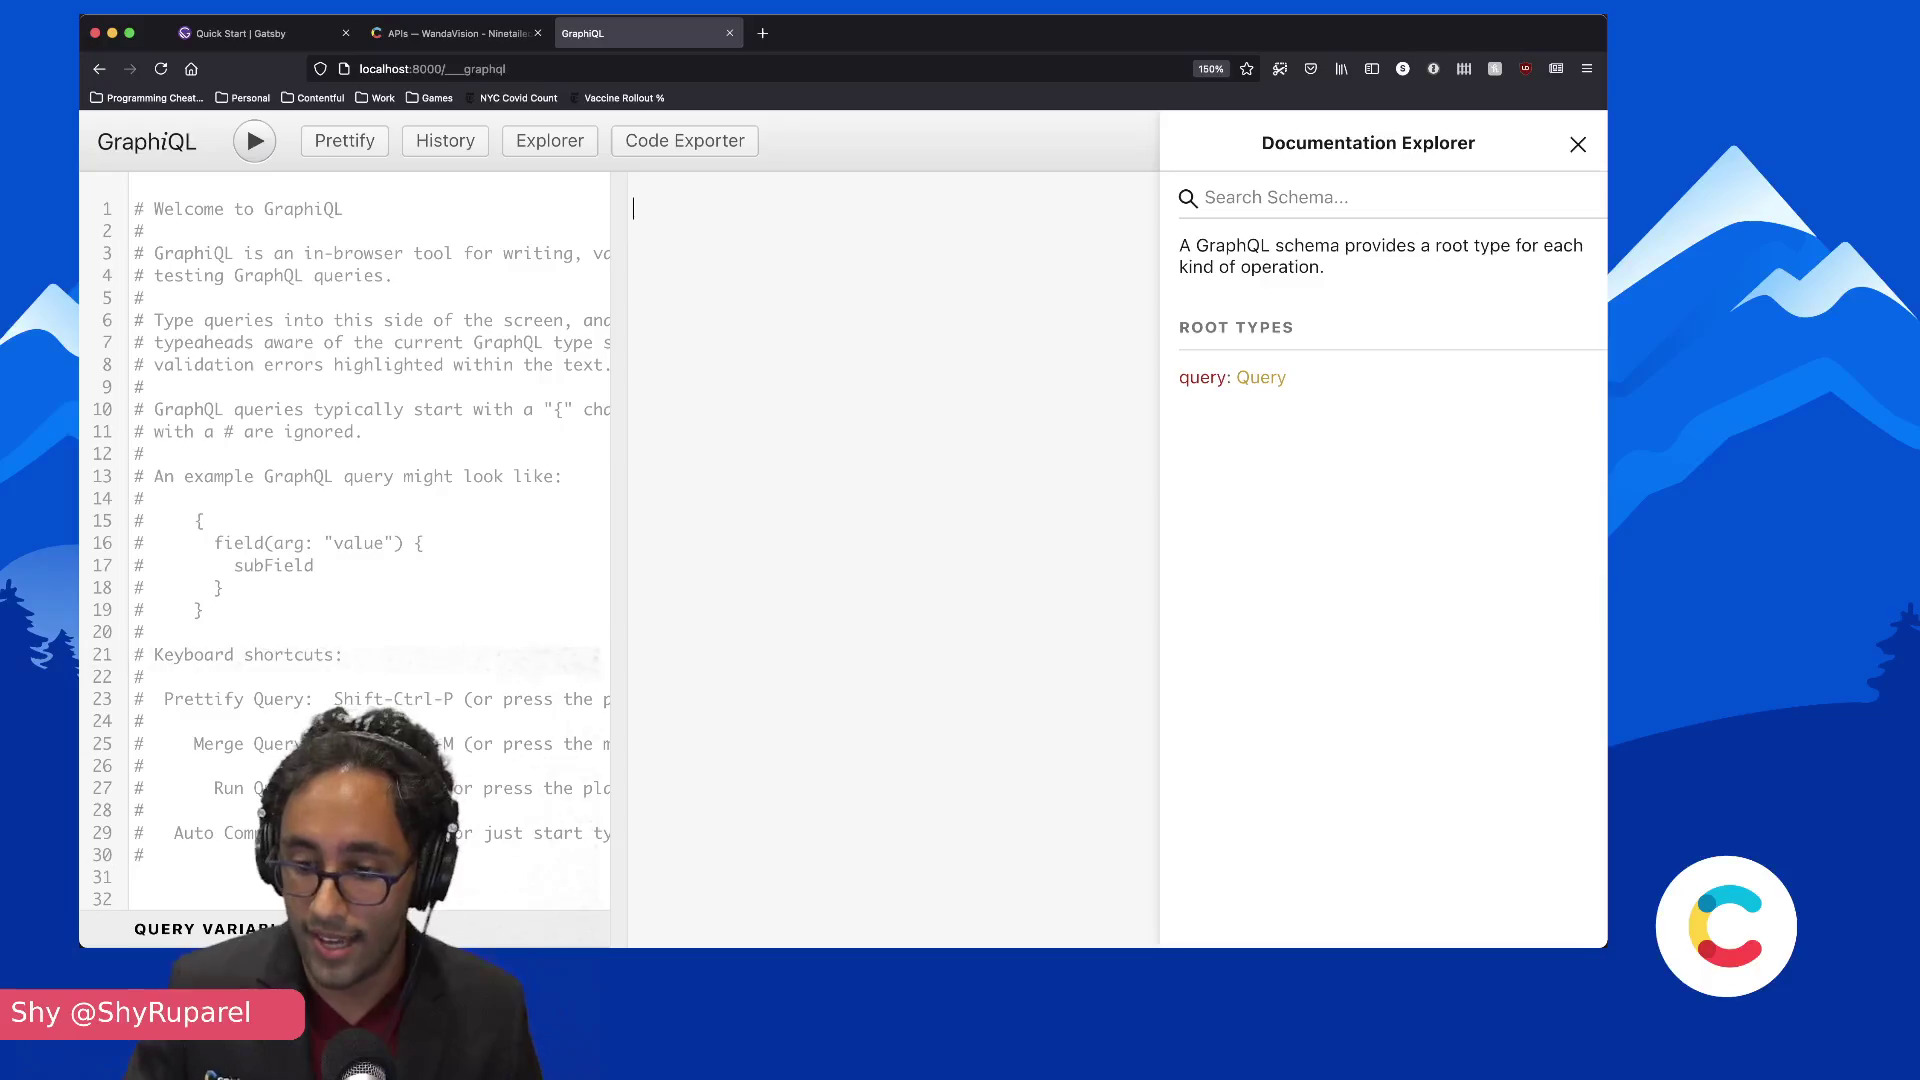Click the white circle S extension icon
The width and height of the screenshot is (1920, 1080).
click(1403, 69)
